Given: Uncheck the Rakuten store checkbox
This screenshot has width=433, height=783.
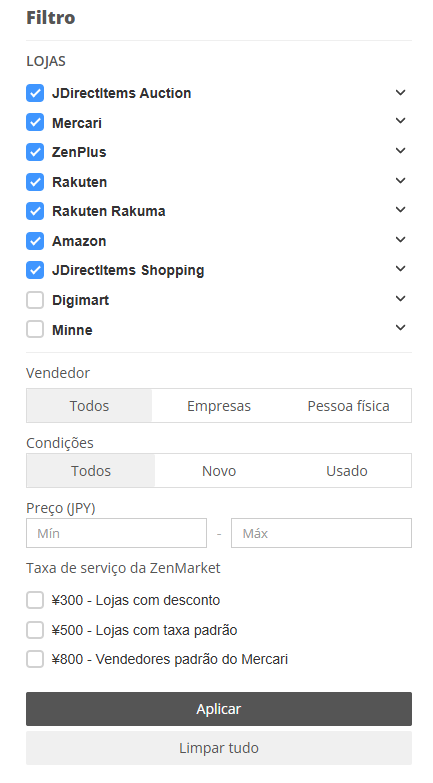Looking at the screenshot, I should tap(35, 182).
